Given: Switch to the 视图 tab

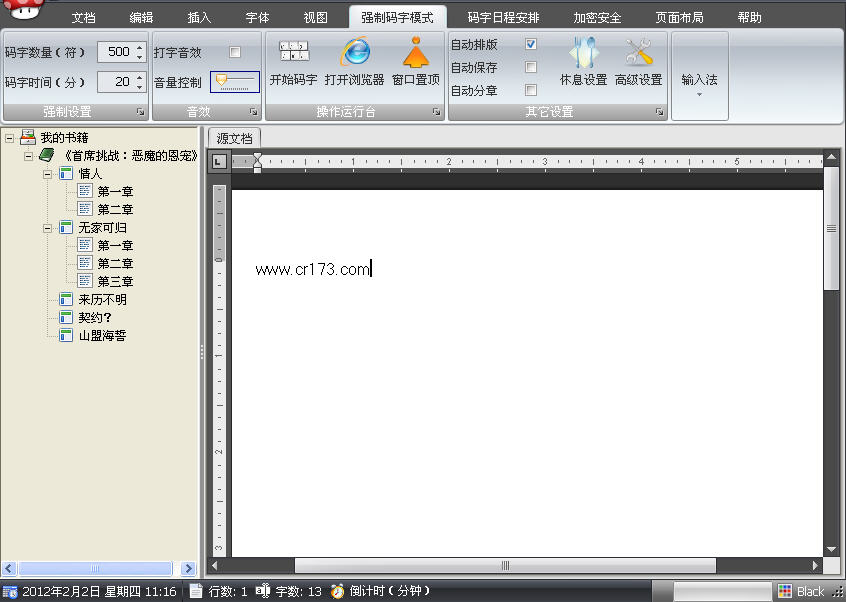Looking at the screenshot, I should click(315, 17).
